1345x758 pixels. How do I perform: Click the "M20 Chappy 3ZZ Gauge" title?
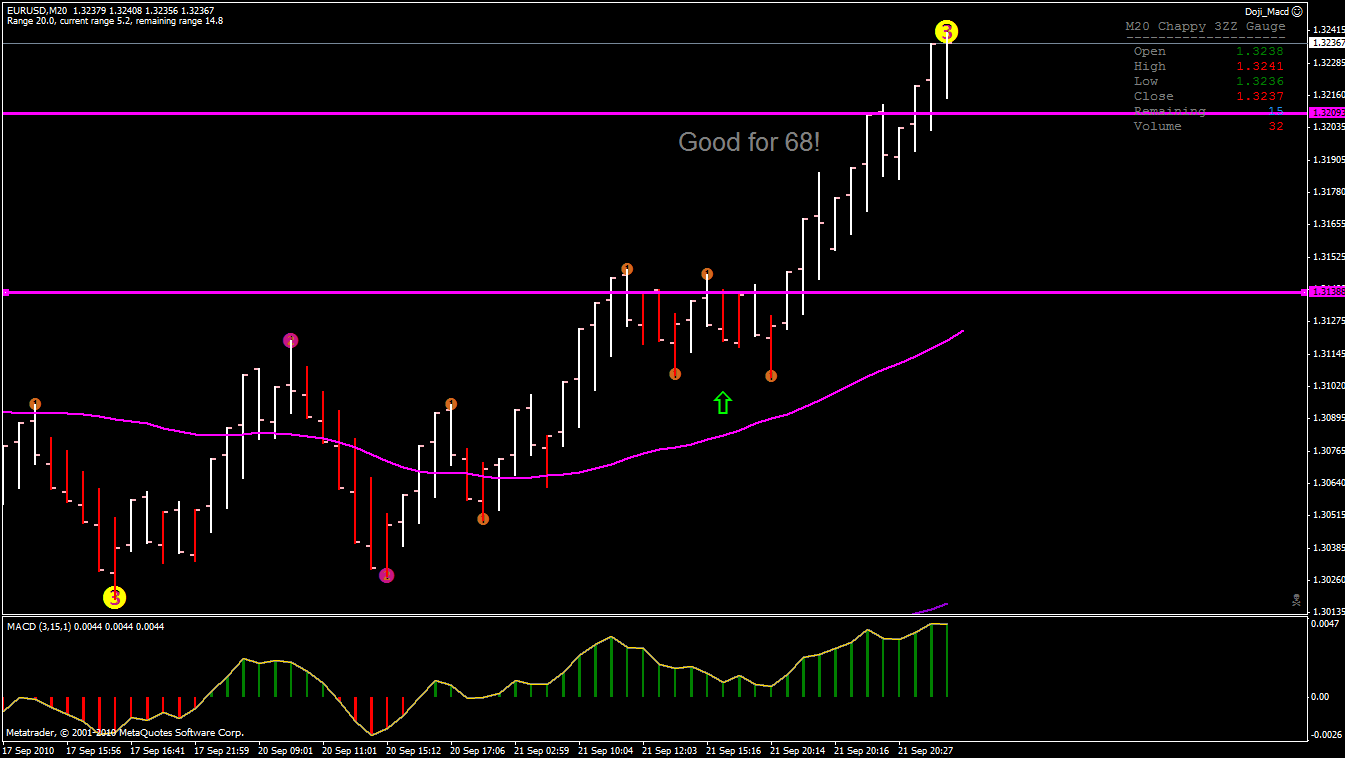(1205, 27)
